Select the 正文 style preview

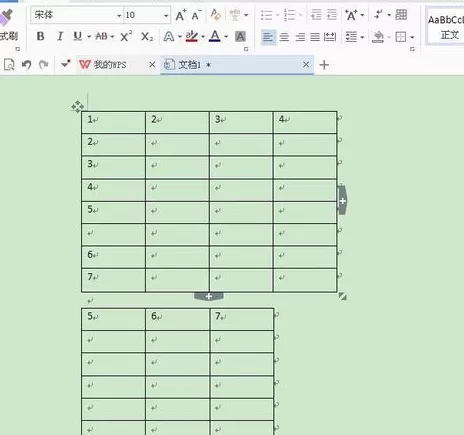pos(446,27)
